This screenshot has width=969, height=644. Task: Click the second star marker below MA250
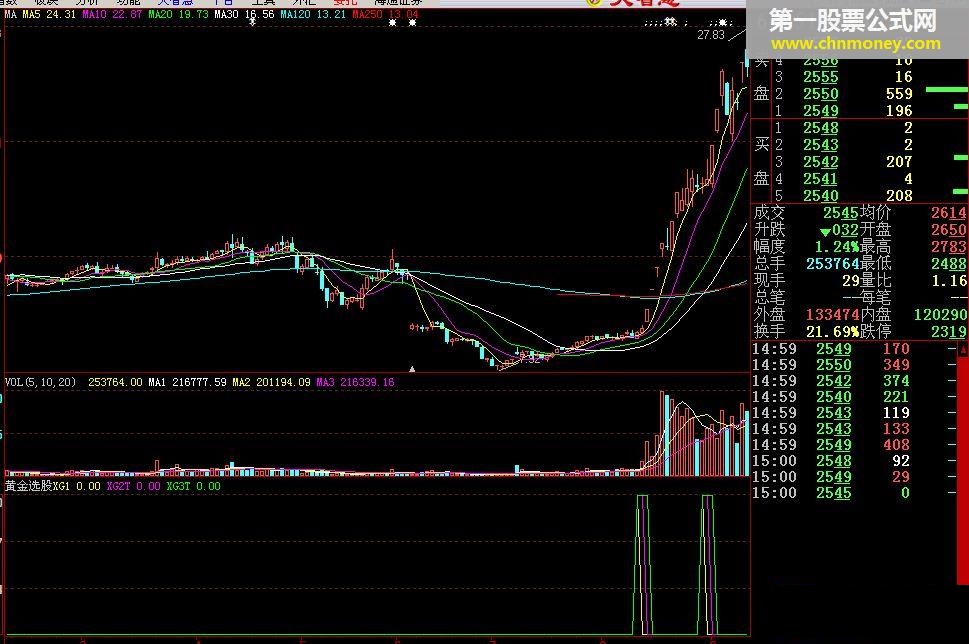(412, 23)
